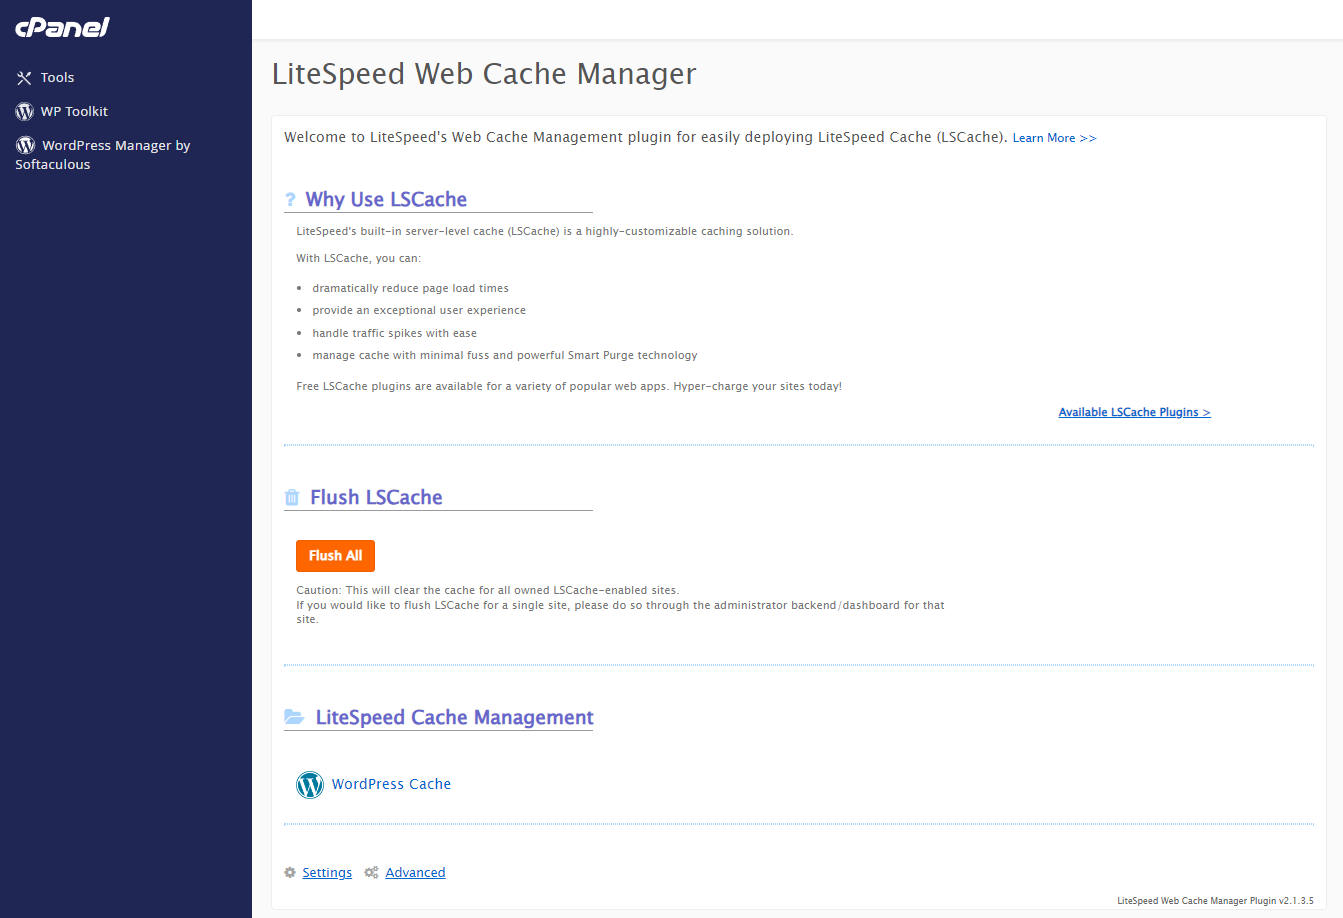Click 'handle traffic spikes with ease' bullet
The height and width of the screenshot is (918, 1343).
tap(394, 333)
